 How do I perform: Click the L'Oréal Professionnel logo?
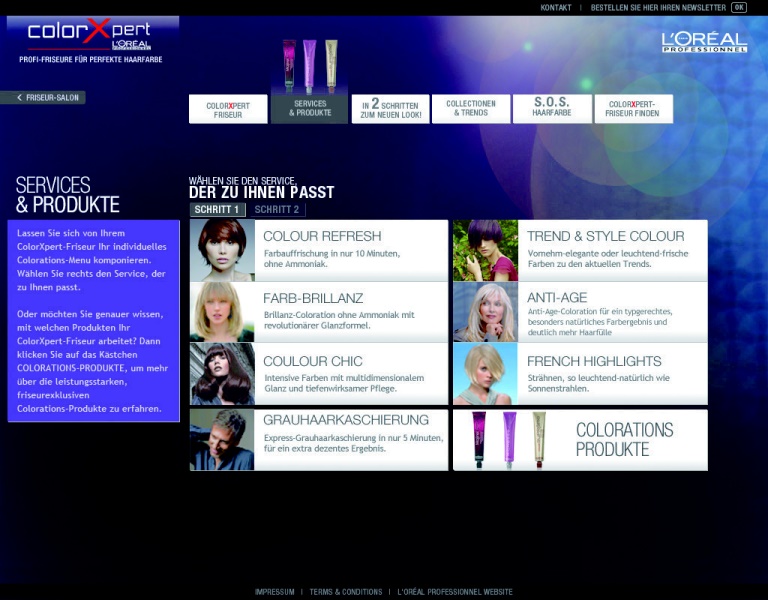(704, 42)
